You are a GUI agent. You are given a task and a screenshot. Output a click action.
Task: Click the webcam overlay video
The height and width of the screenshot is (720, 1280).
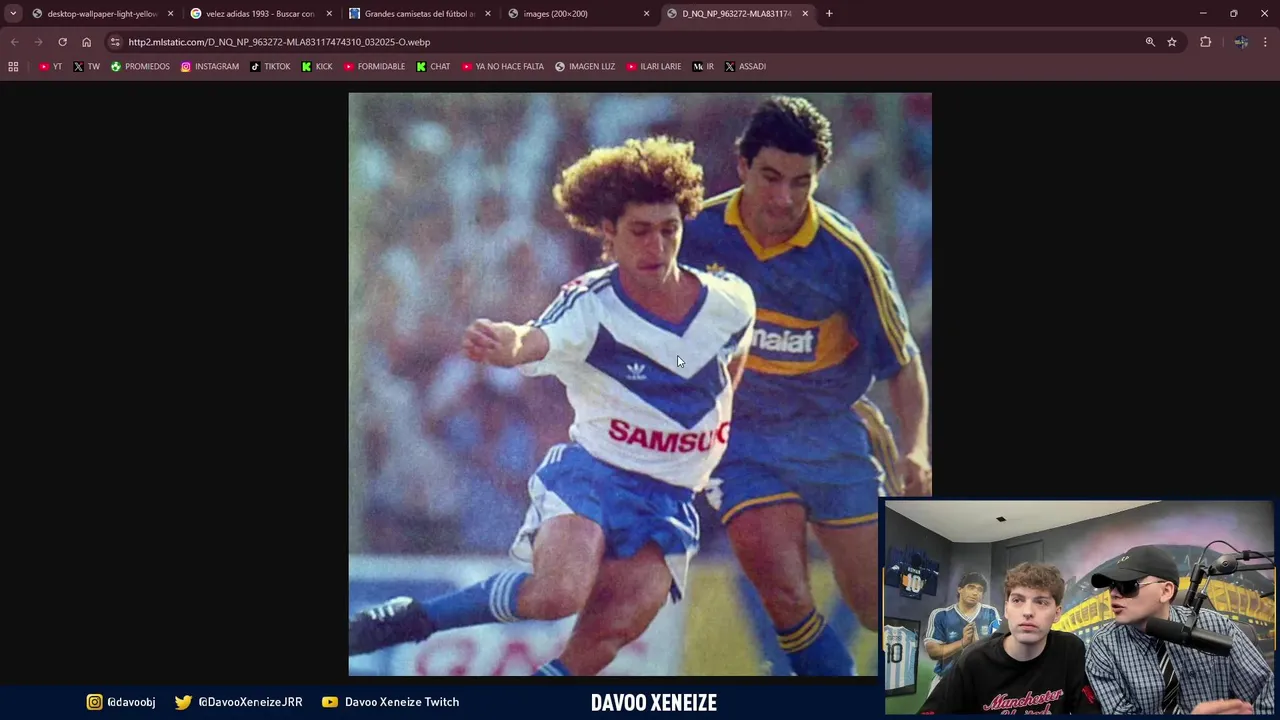[x=1079, y=607]
